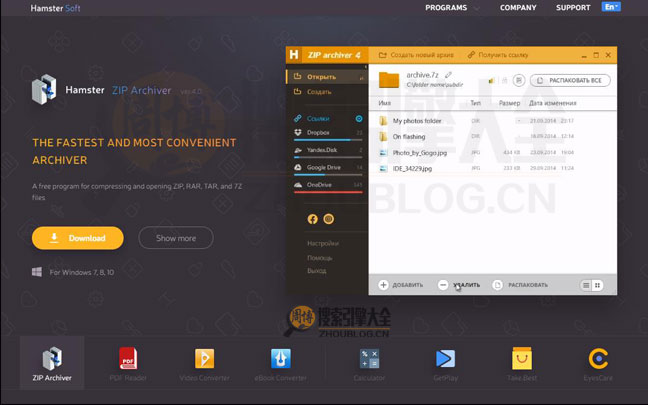Open Помощь in the archiver sidebar
The height and width of the screenshot is (405, 648).
pyautogui.click(x=319, y=258)
